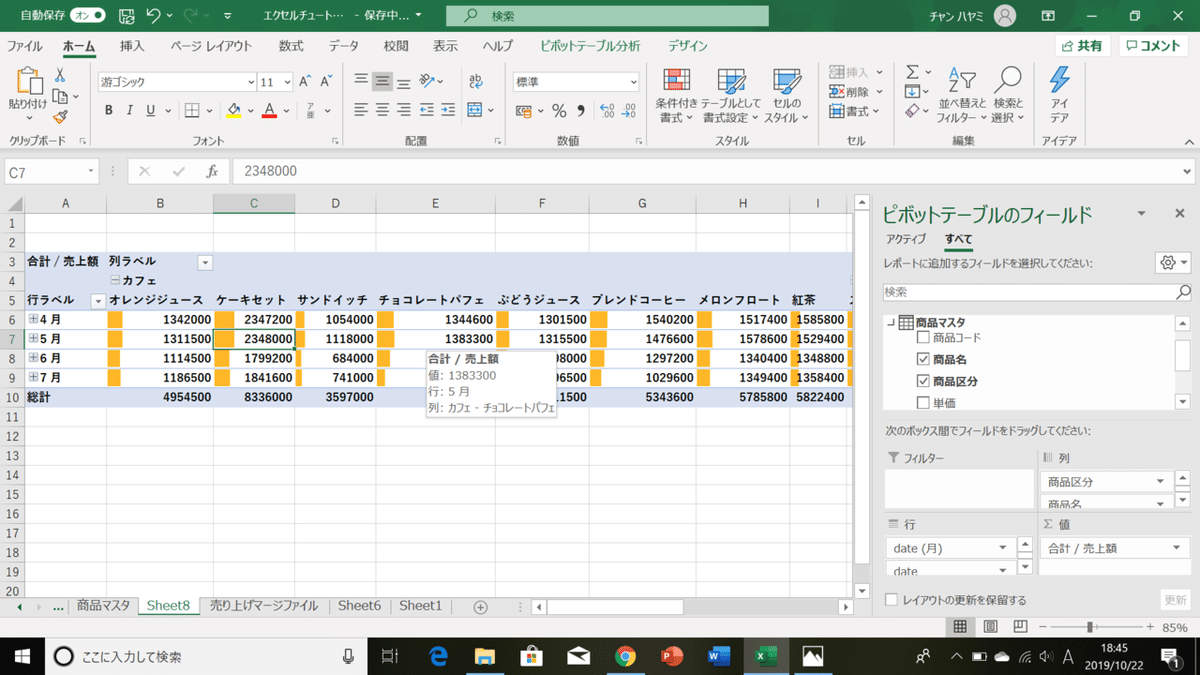Click the cell borders icon
This screenshot has height=675, width=1200.
tap(193, 110)
